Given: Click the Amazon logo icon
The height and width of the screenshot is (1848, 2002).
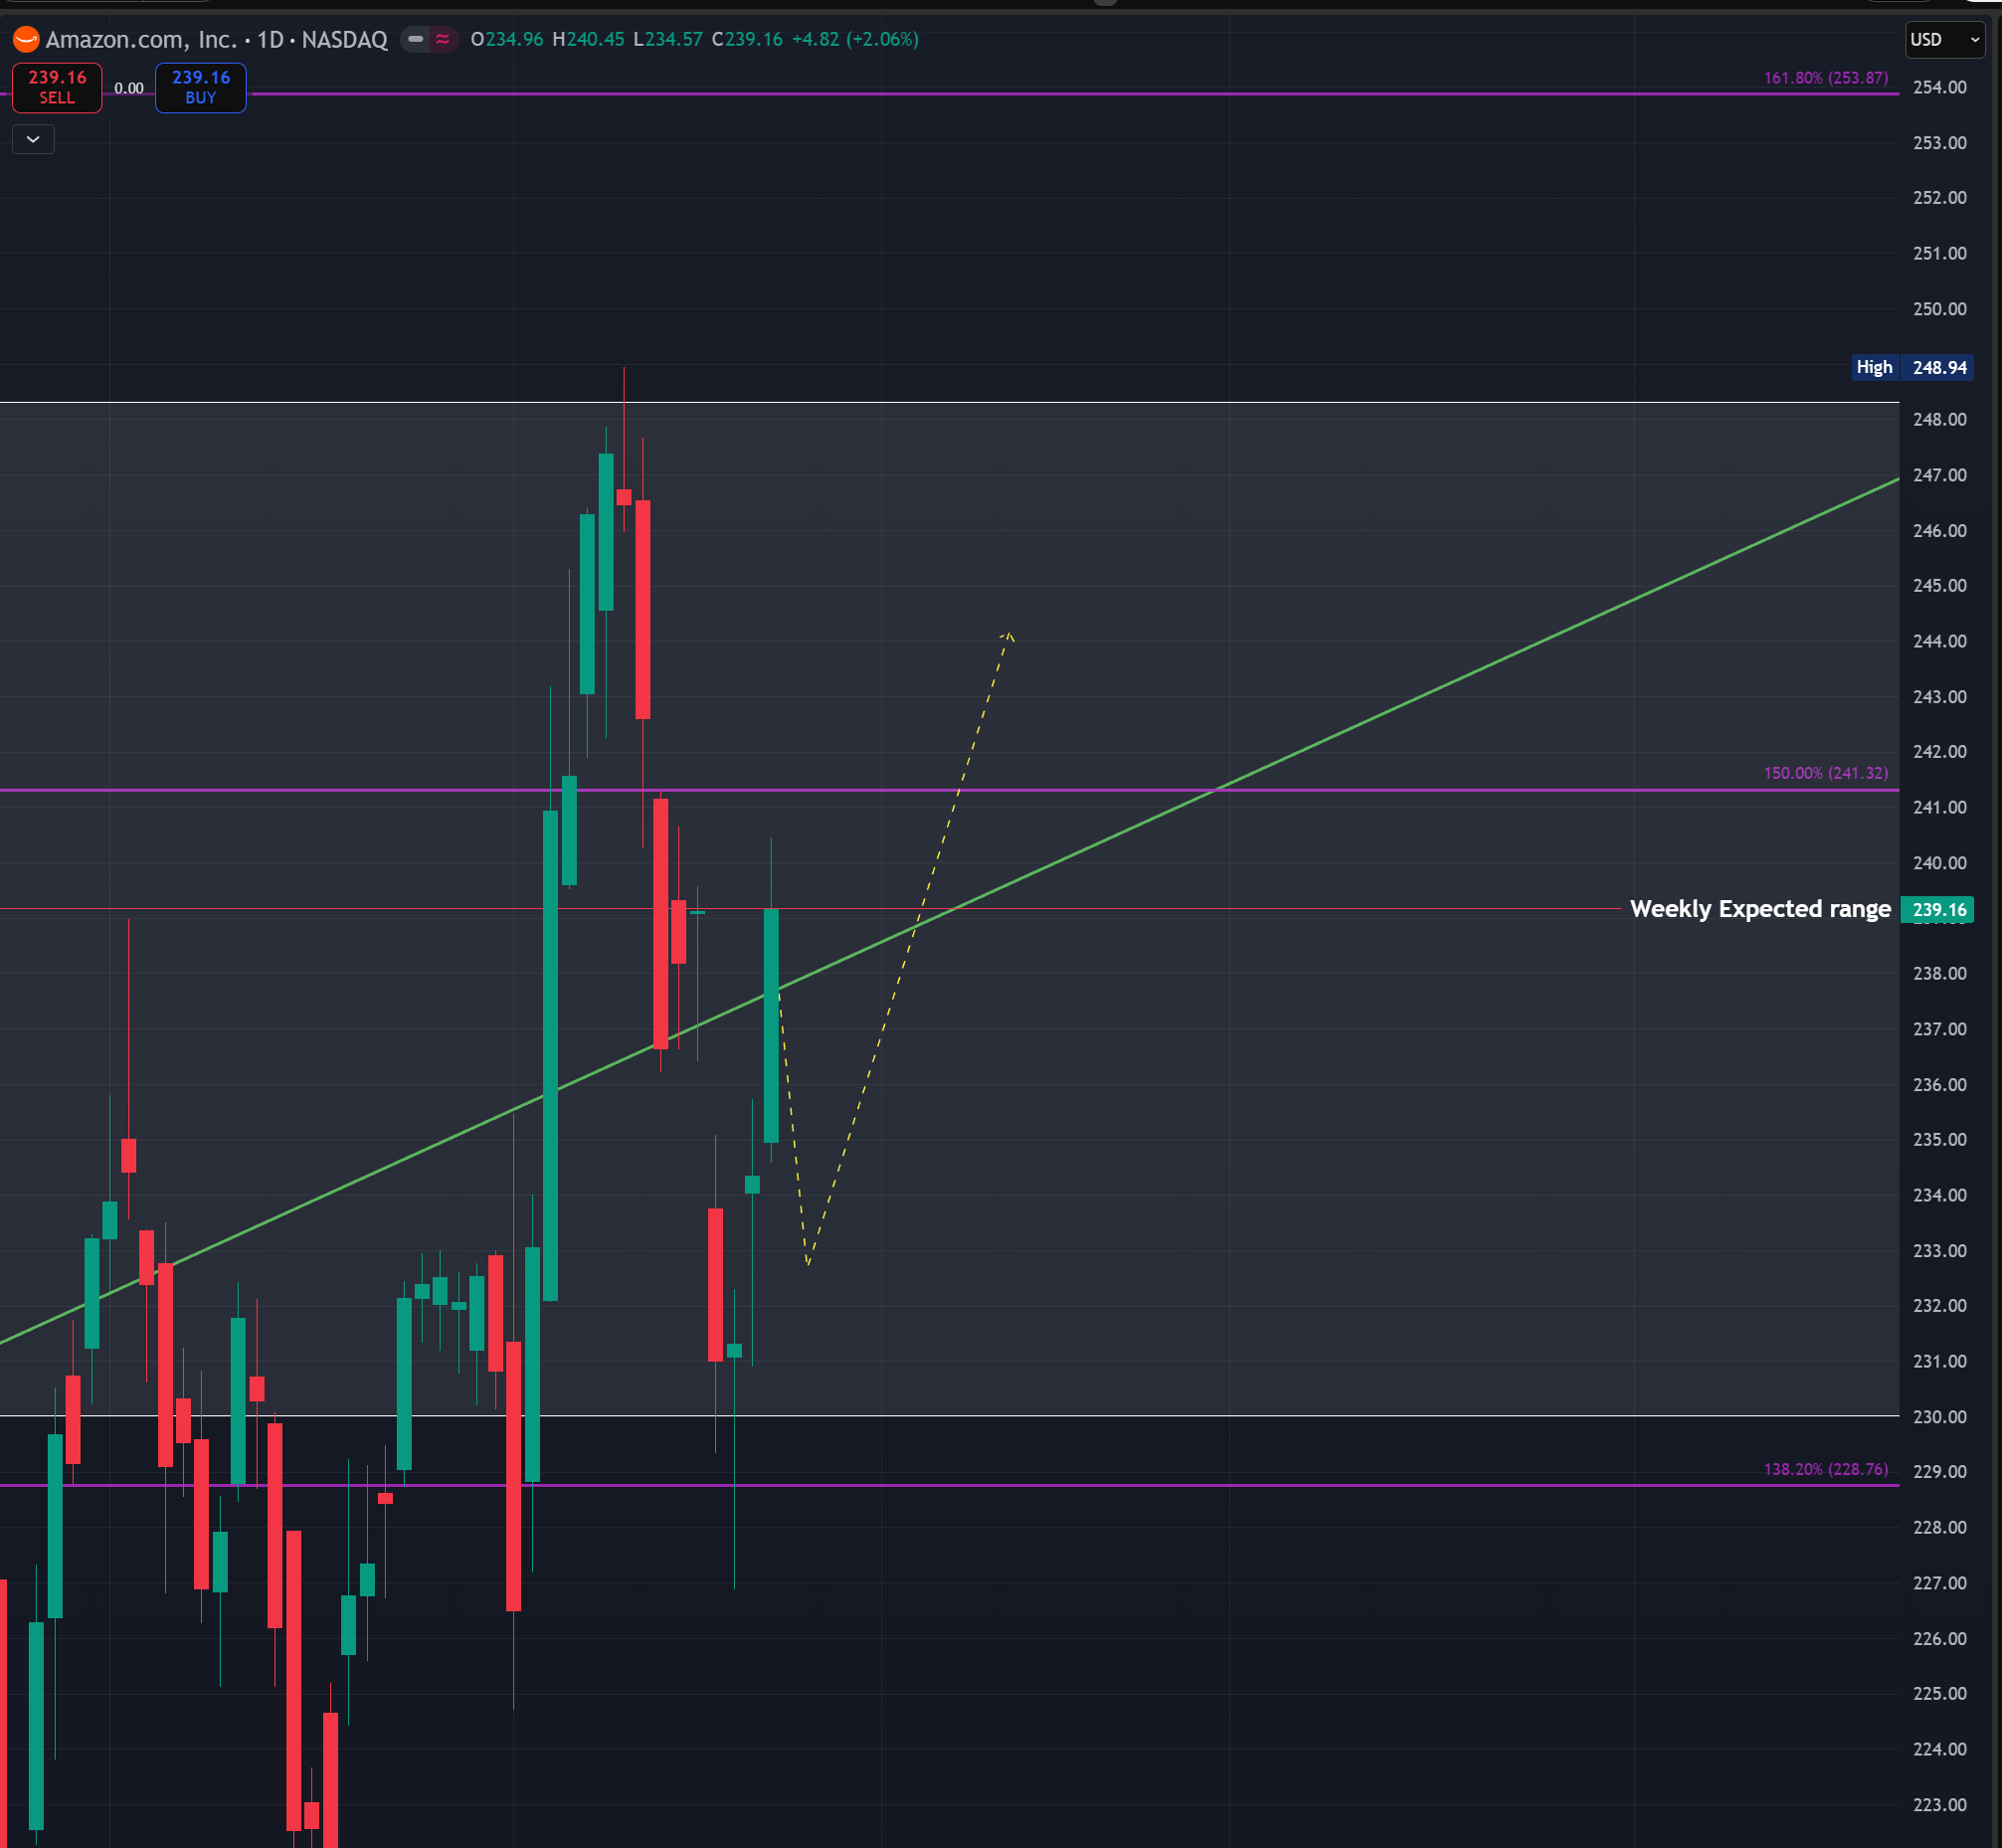Looking at the screenshot, I should pos(26,39).
